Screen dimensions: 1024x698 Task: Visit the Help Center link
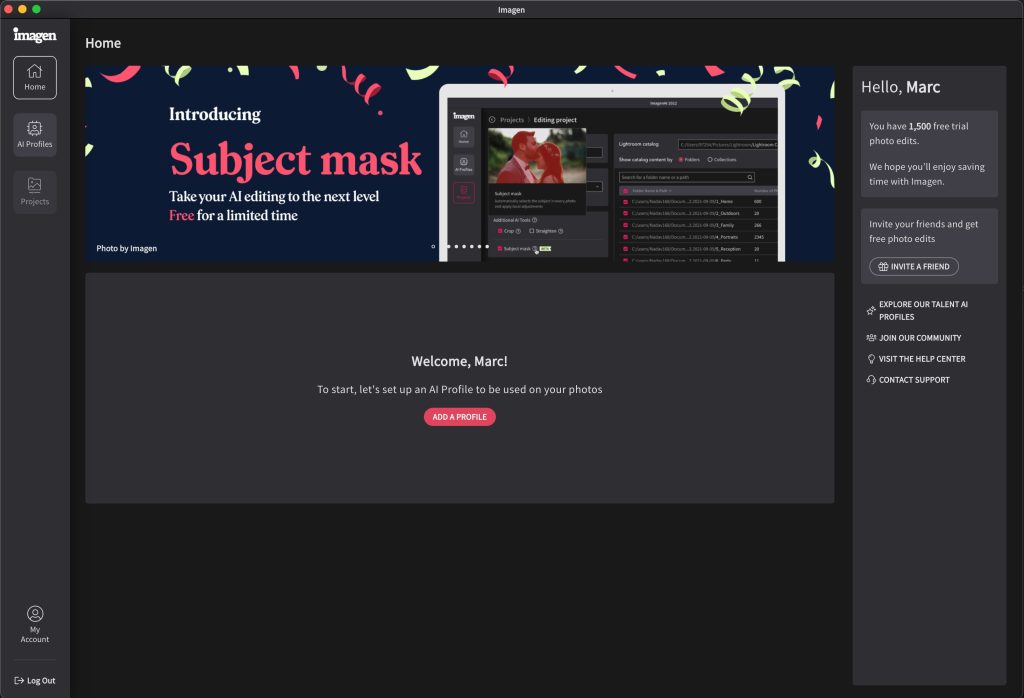916,358
